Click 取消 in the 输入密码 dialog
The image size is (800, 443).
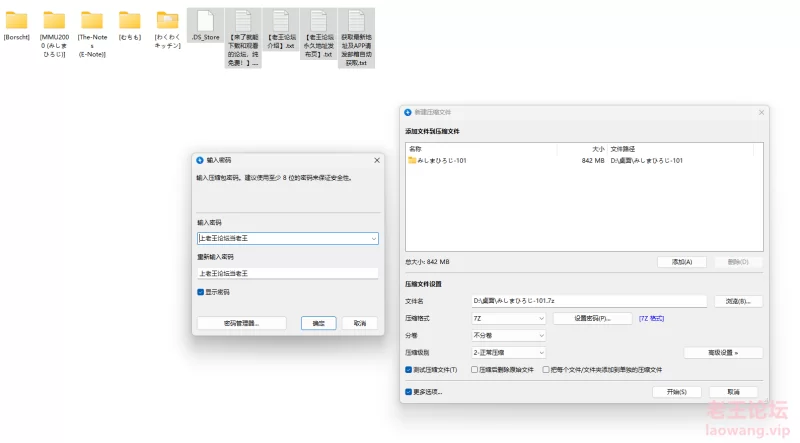coord(360,323)
